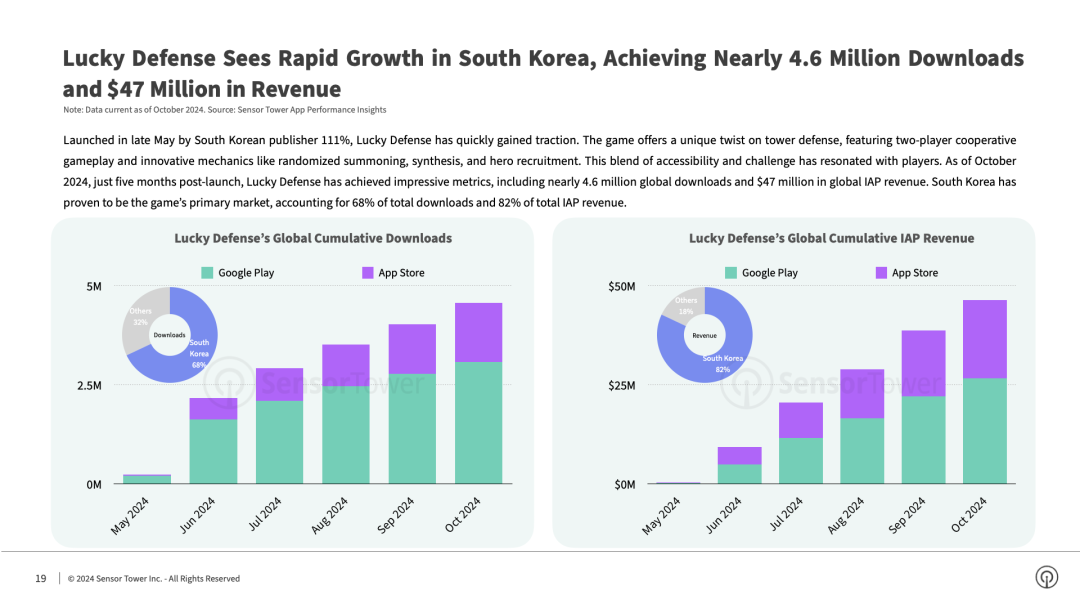1080x608 pixels.
Task: Click Jul 2024 App Store segment in Revenue chart
Action: coord(800,420)
